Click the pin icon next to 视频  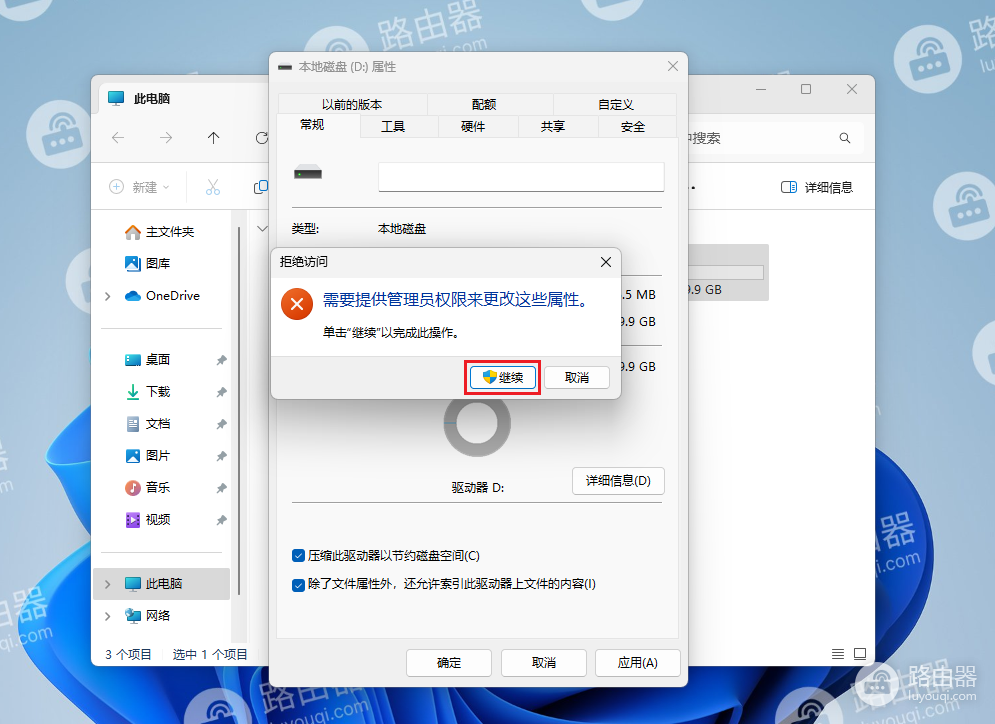pos(221,520)
